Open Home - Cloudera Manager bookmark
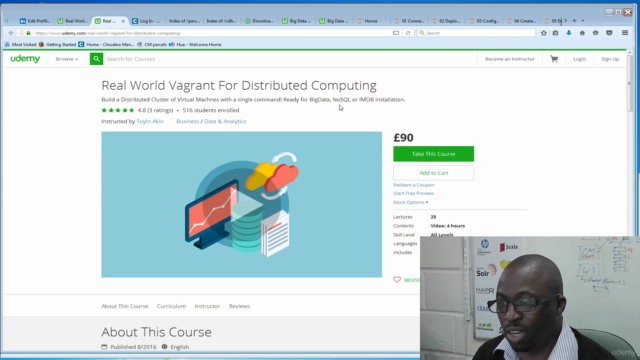The width and height of the screenshot is (640, 360). pos(106,44)
